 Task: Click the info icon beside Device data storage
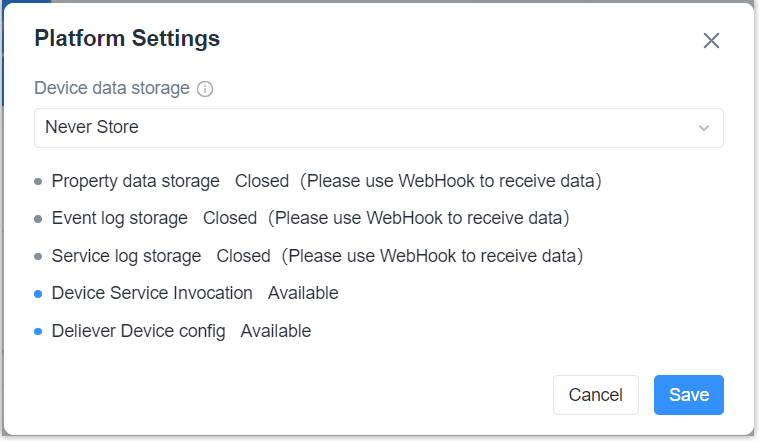(205, 89)
